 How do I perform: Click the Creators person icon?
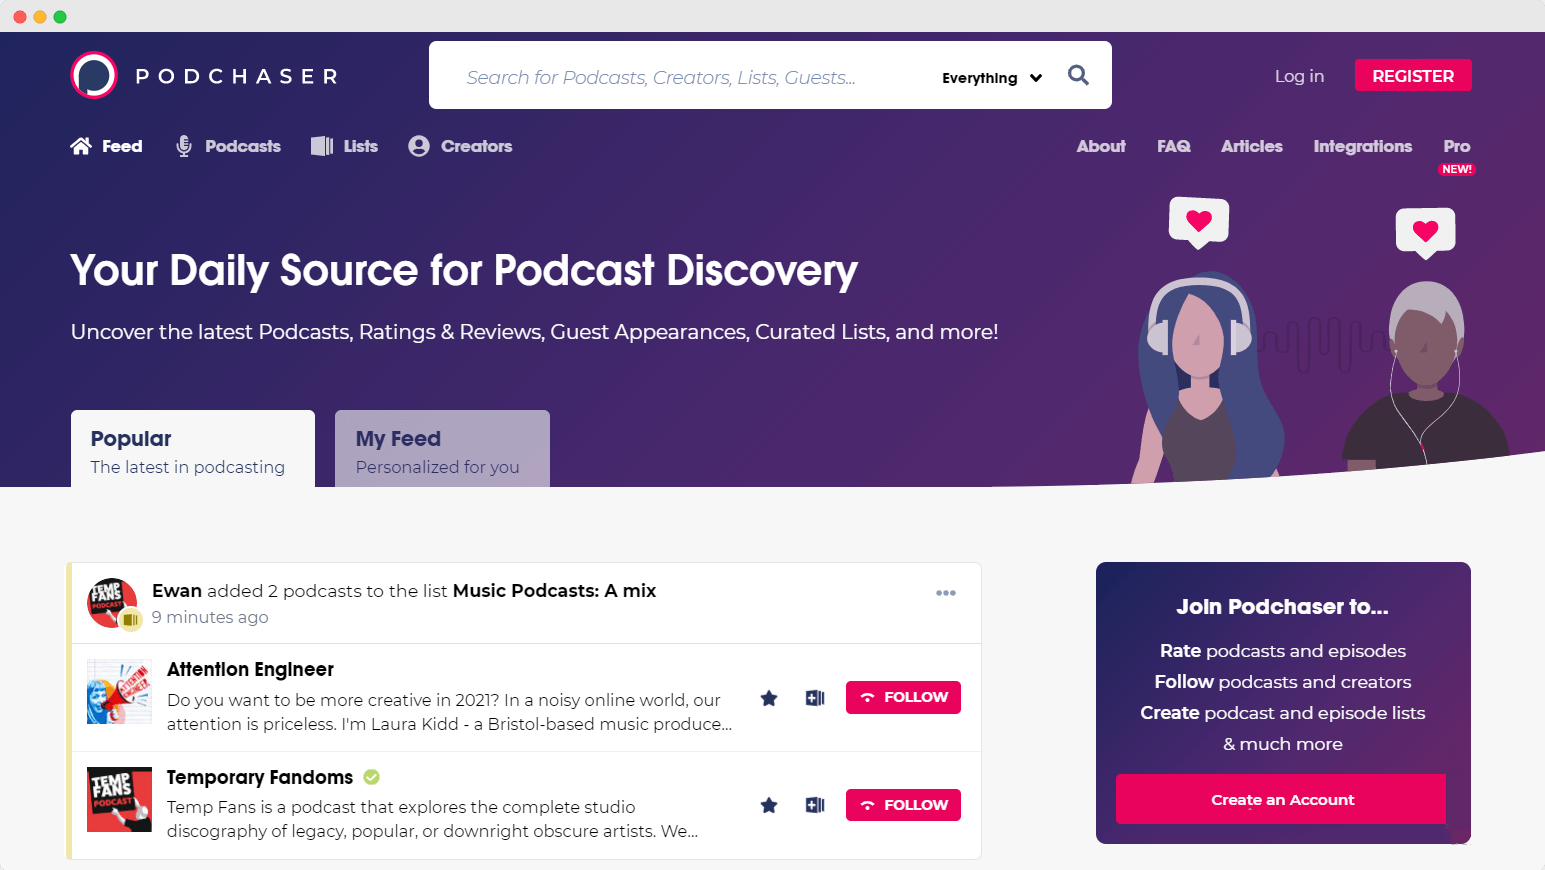click(419, 146)
